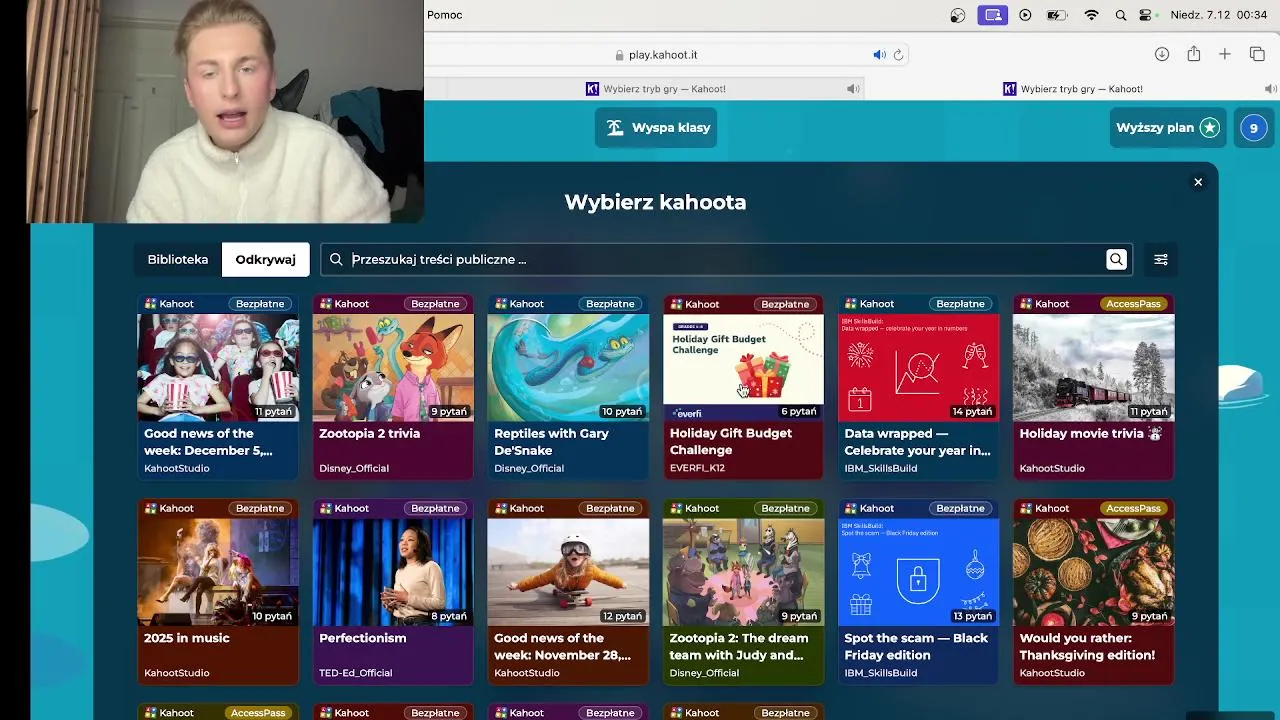The height and width of the screenshot is (720, 1280).
Task: Open Zootopia 2: The dream team thumbnail
Action: pos(743,572)
